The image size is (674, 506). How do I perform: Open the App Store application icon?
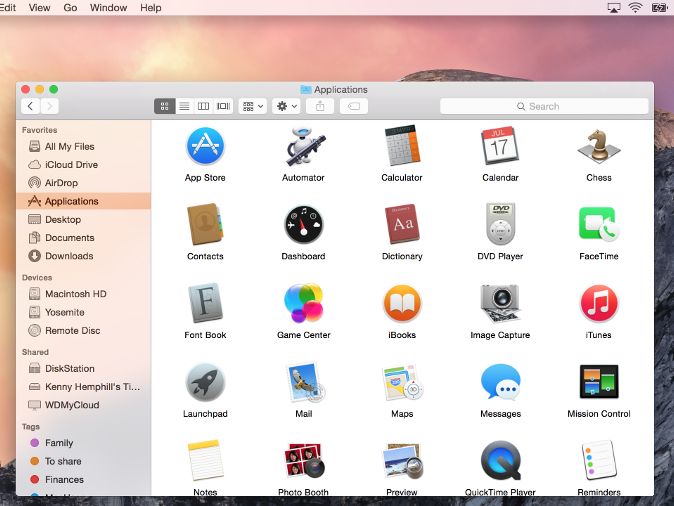point(205,146)
